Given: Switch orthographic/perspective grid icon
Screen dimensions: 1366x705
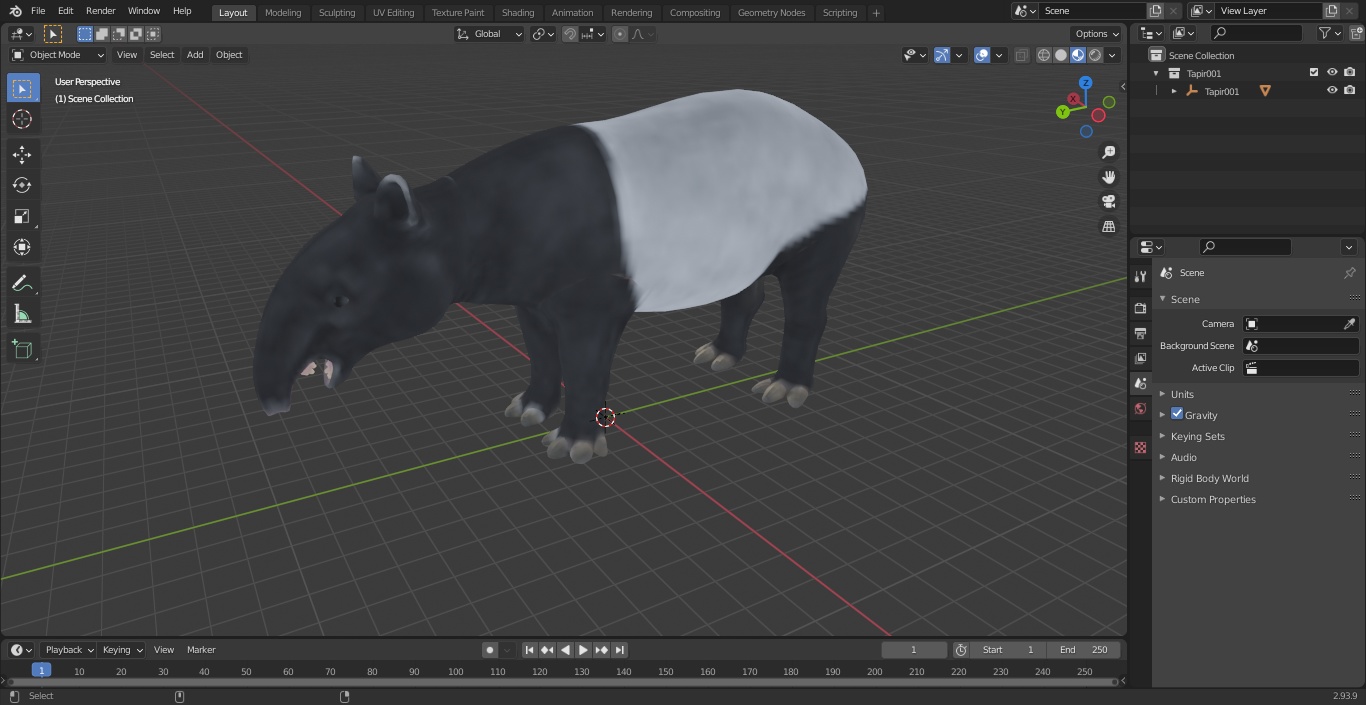Looking at the screenshot, I should [1108, 226].
